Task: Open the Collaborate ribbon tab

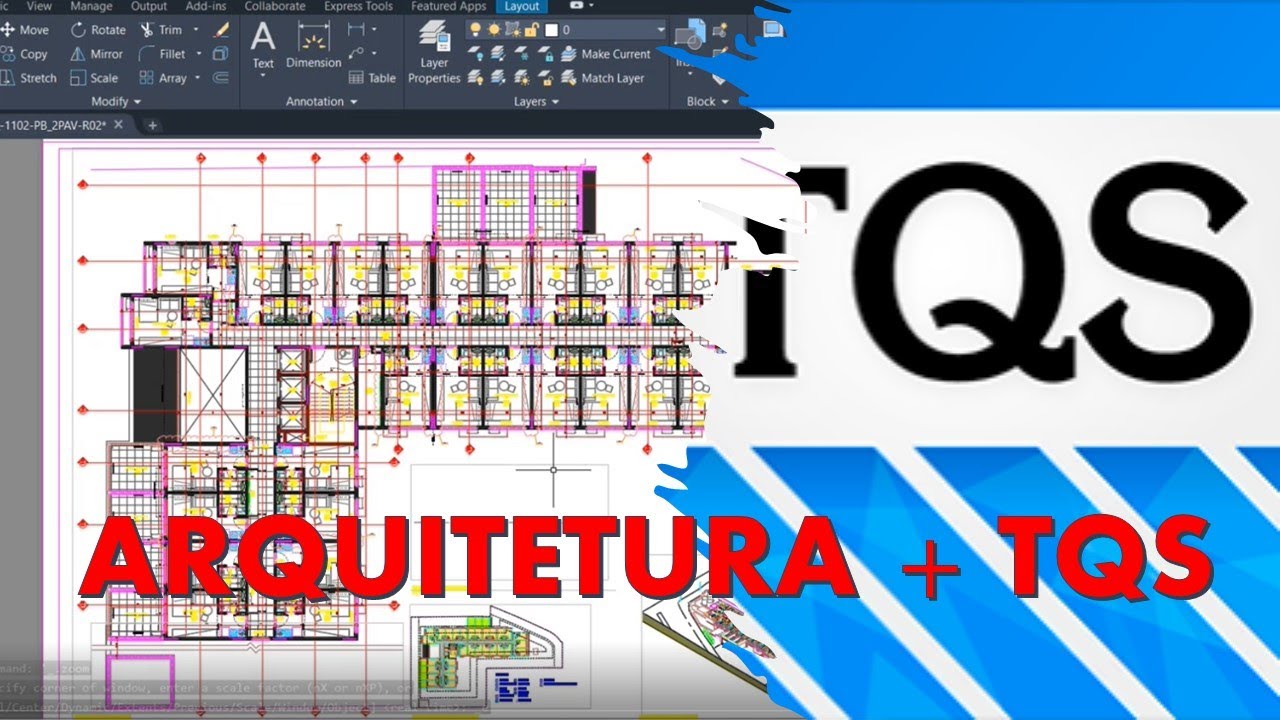Action: [x=274, y=6]
